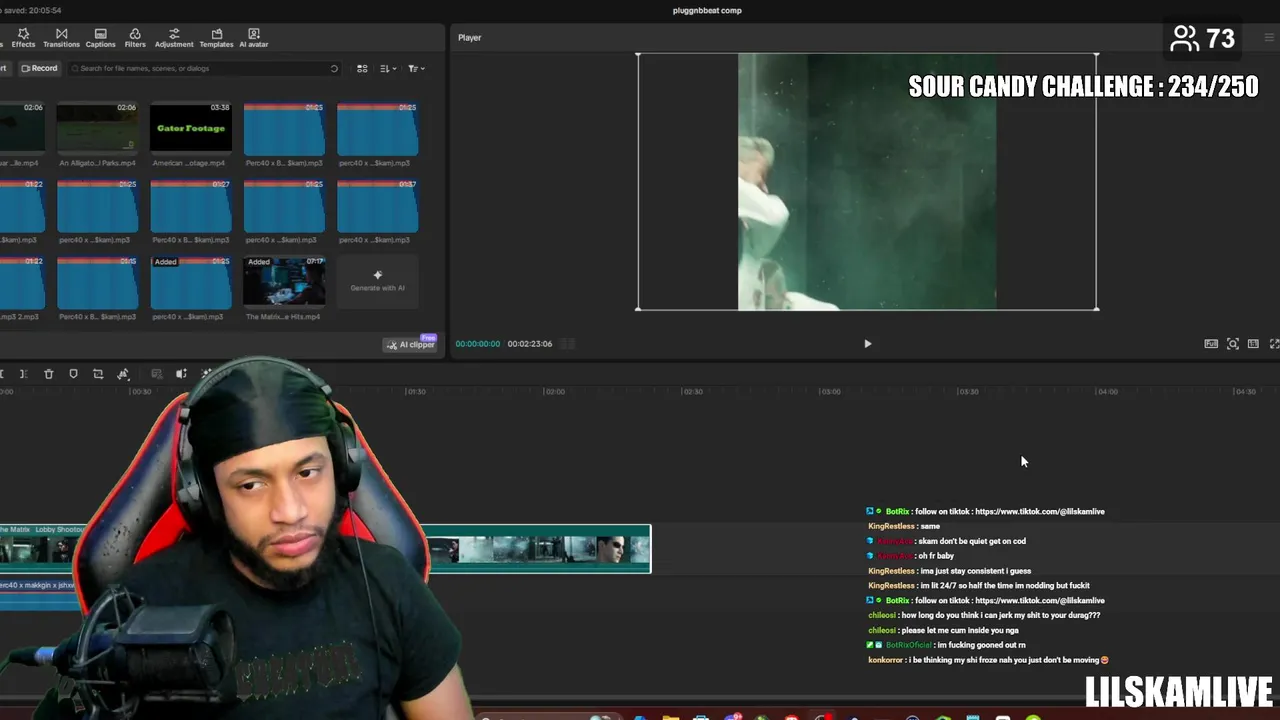Click the top-left handle of the preview frame
Screen dimensions: 1280x720
pos(638,54)
